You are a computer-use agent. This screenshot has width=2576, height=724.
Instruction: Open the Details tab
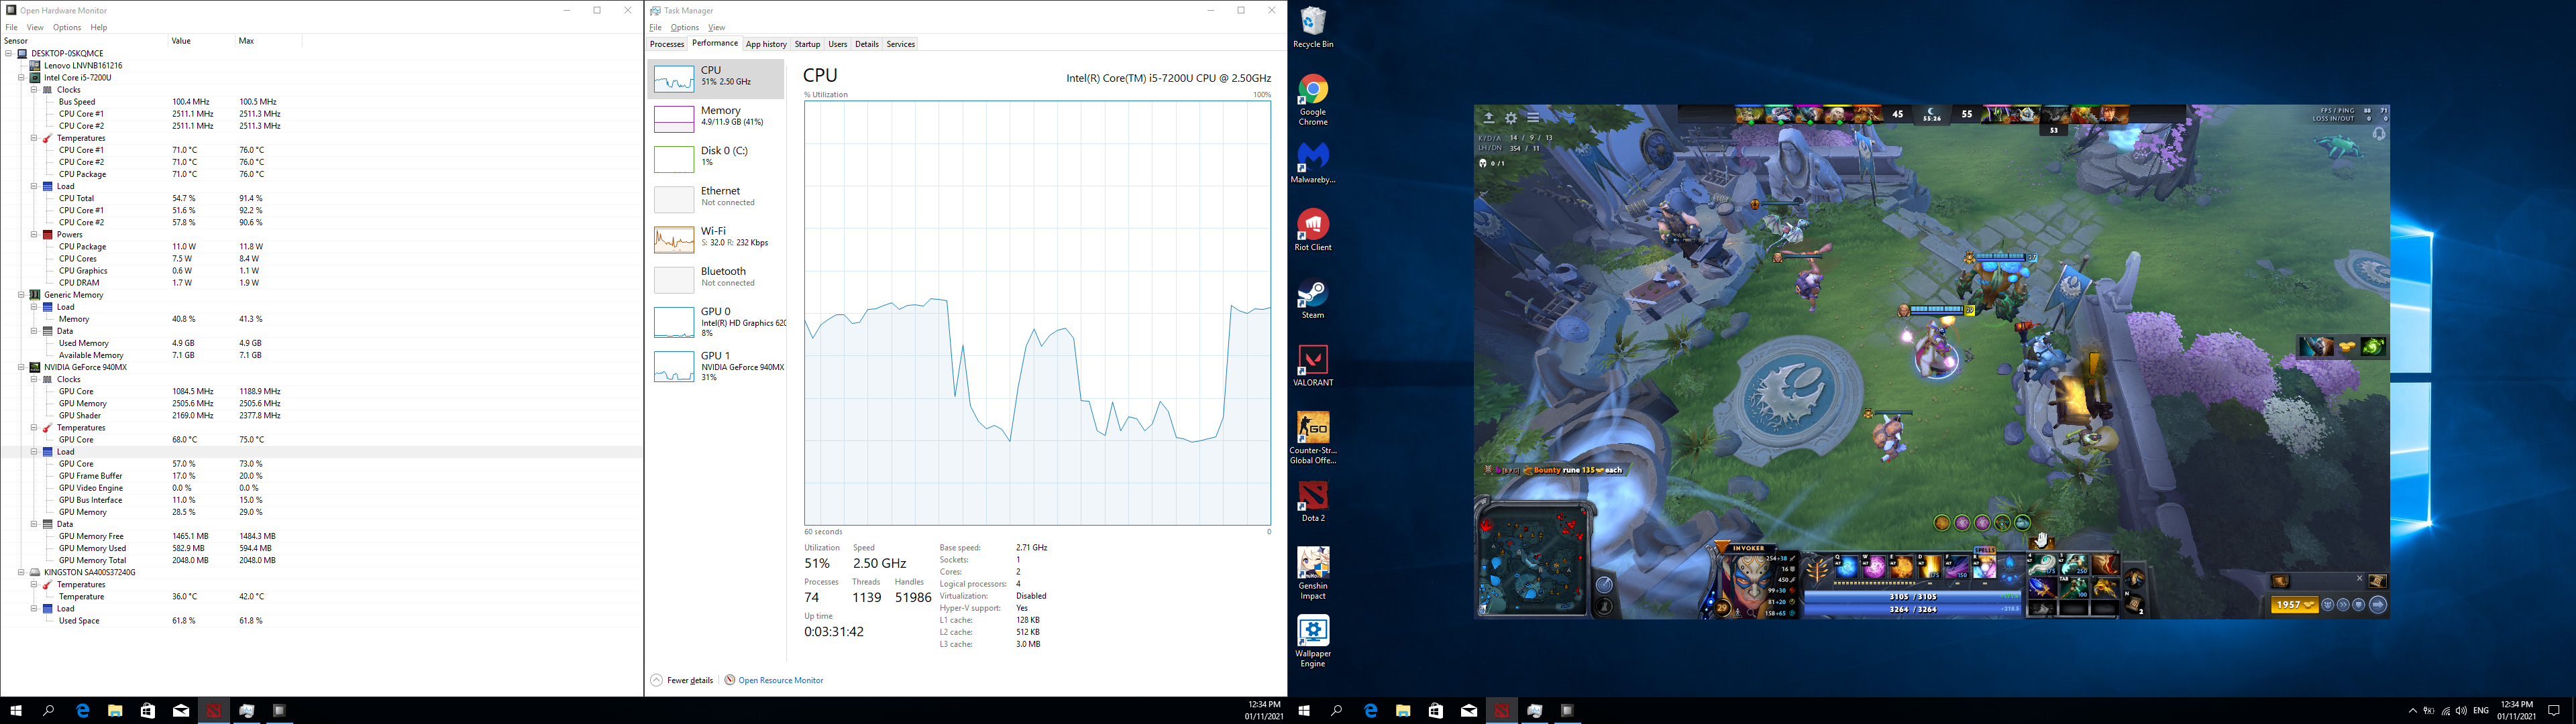click(867, 44)
